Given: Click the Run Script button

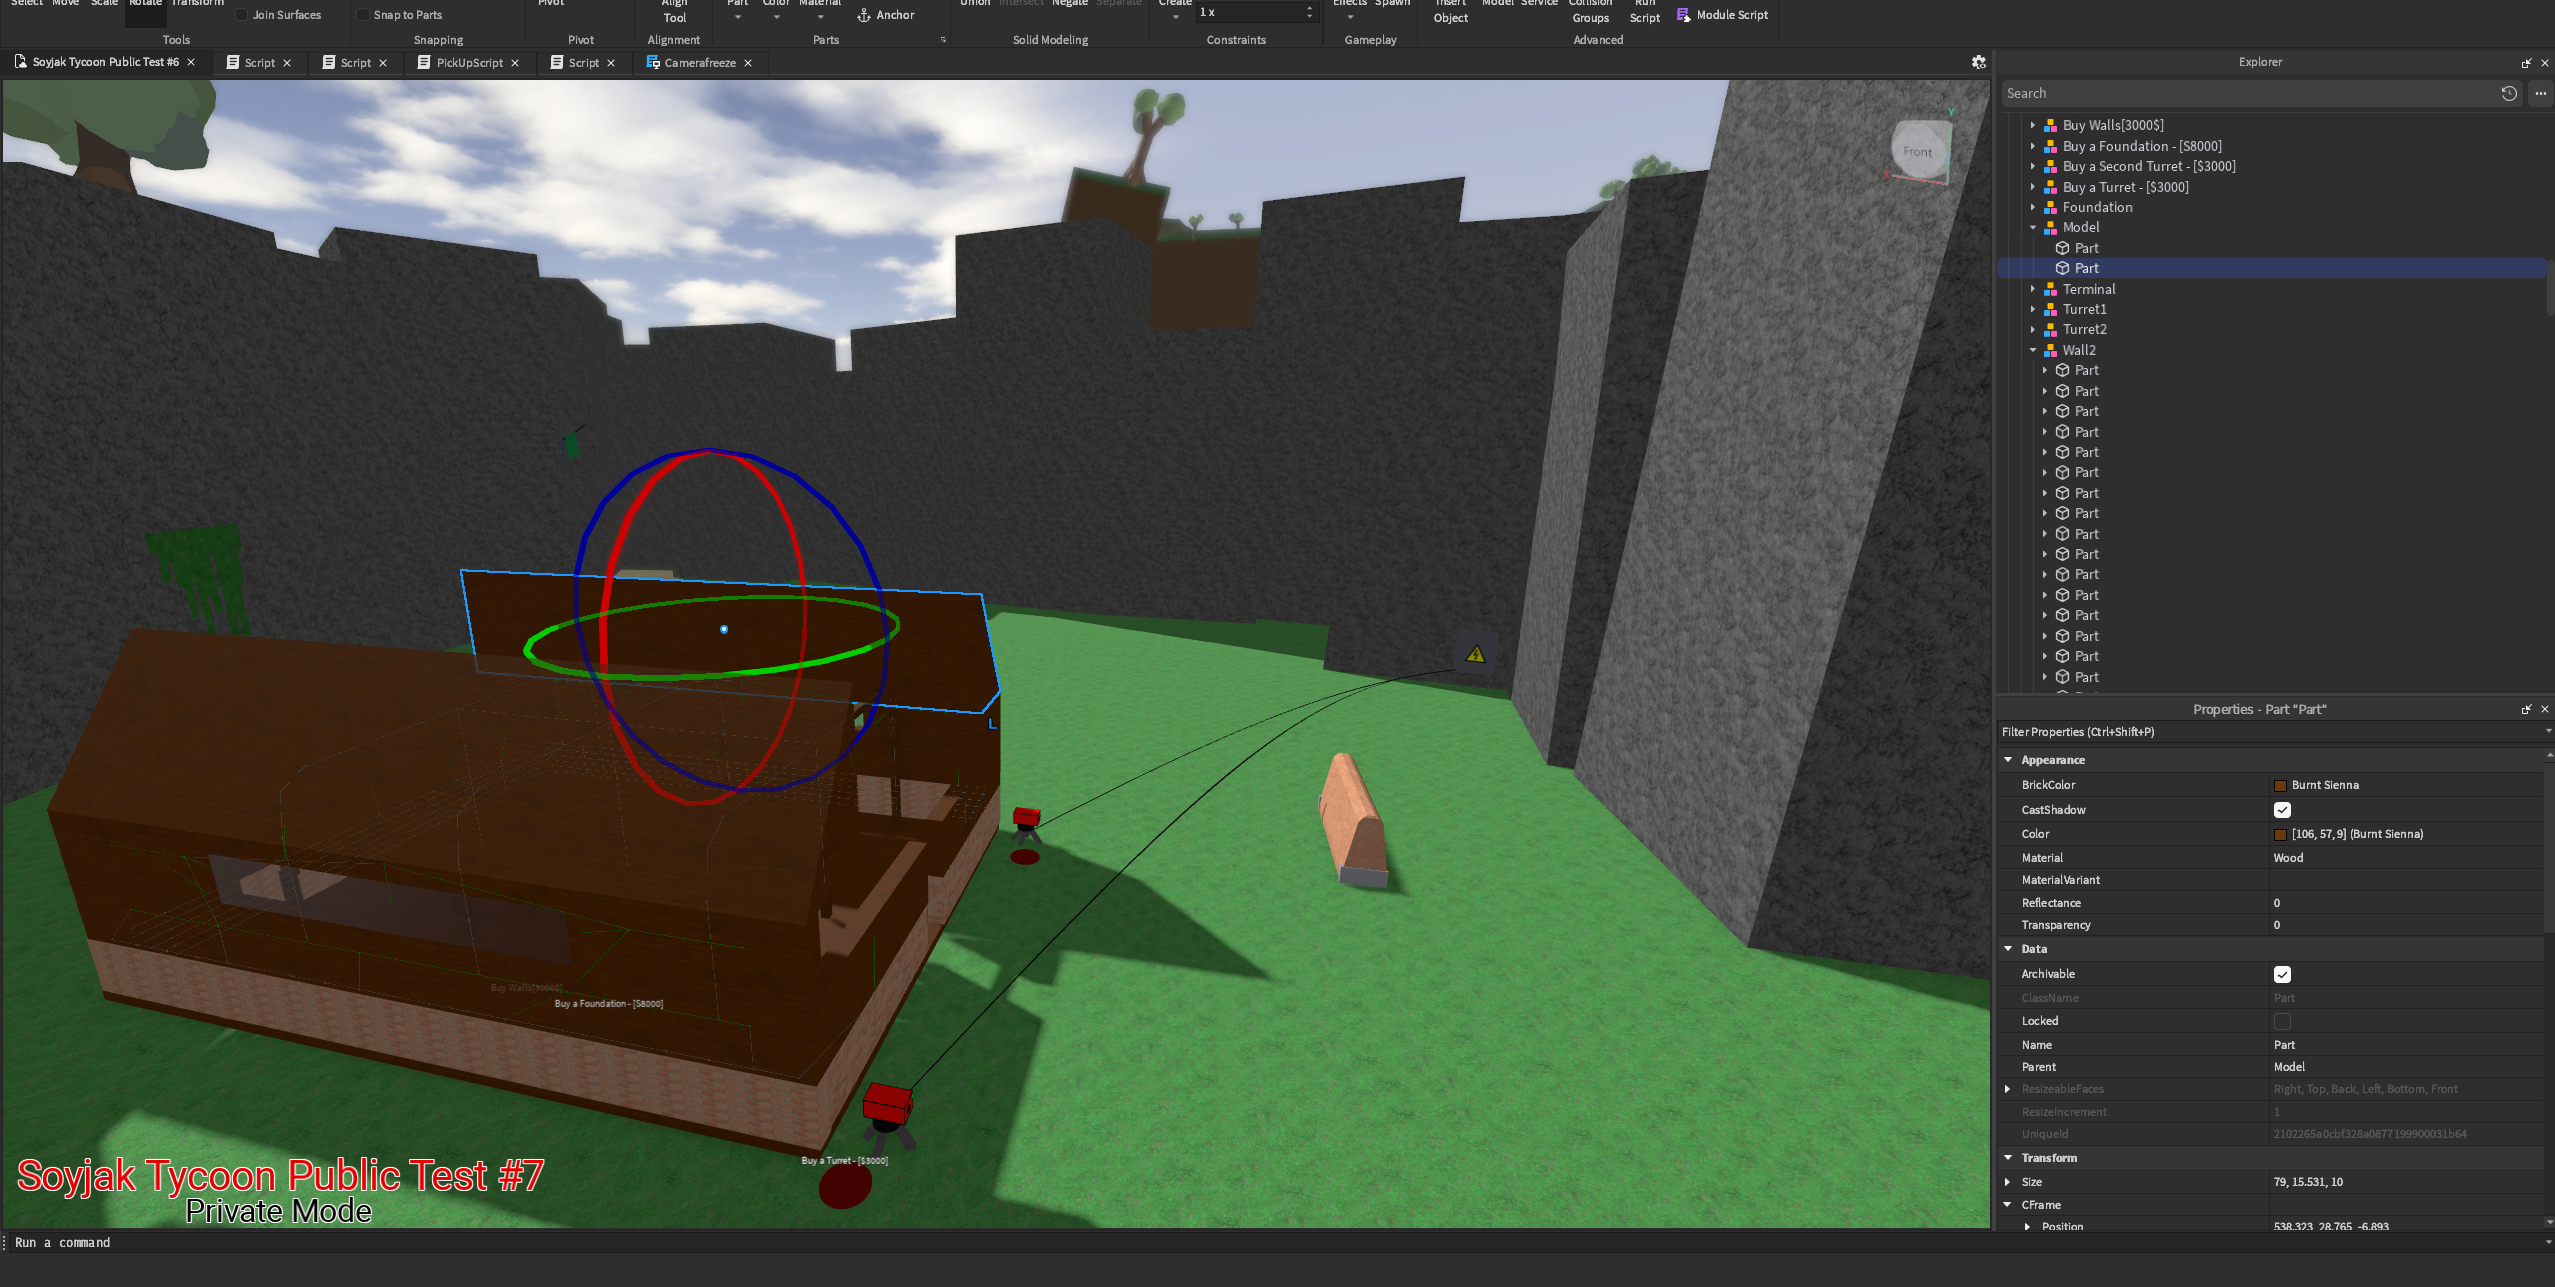Looking at the screenshot, I should [1644, 11].
